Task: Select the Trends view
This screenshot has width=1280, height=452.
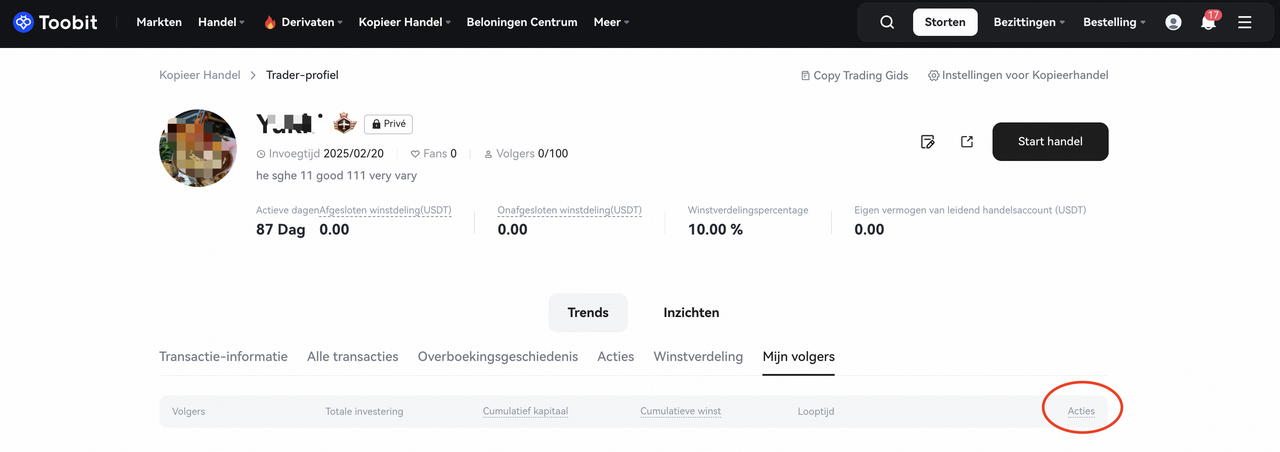Action: pyautogui.click(x=588, y=313)
